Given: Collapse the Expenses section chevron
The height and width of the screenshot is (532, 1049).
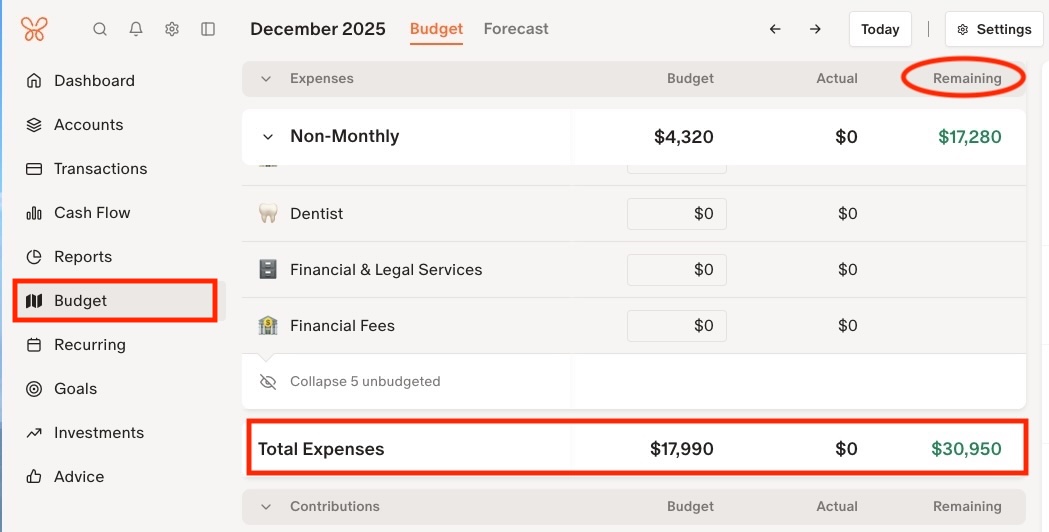Looking at the screenshot, I should (x=266, y=78).
